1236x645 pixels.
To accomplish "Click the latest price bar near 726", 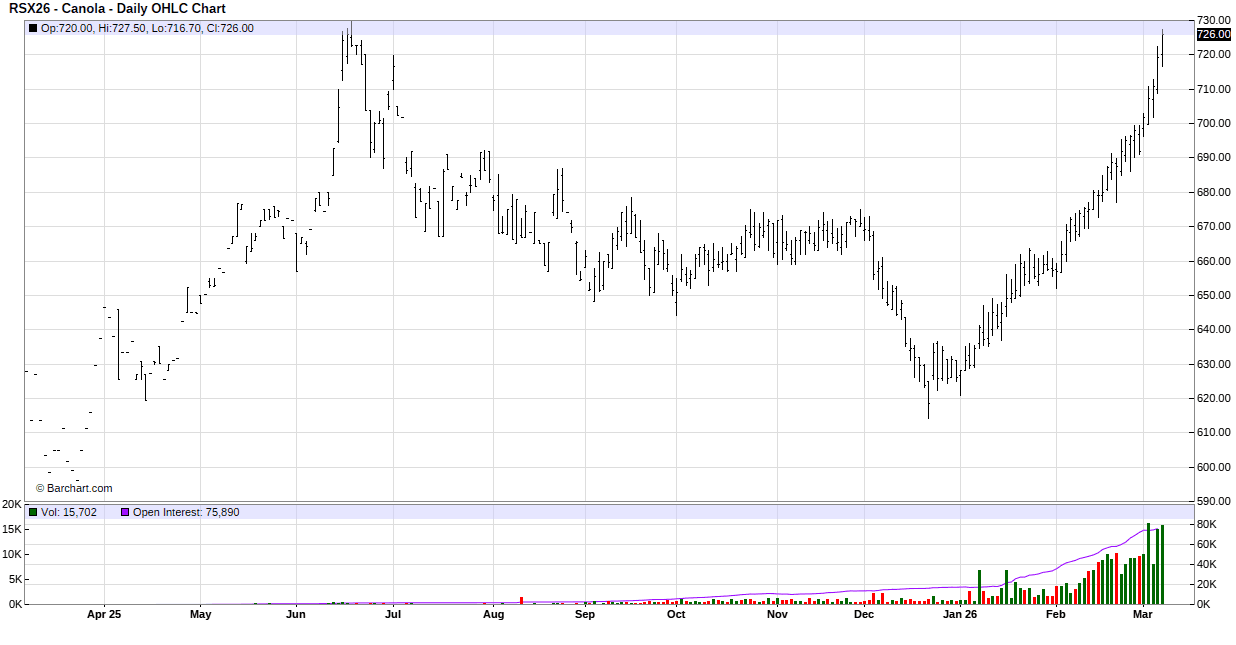I will tap(1162, 48).
